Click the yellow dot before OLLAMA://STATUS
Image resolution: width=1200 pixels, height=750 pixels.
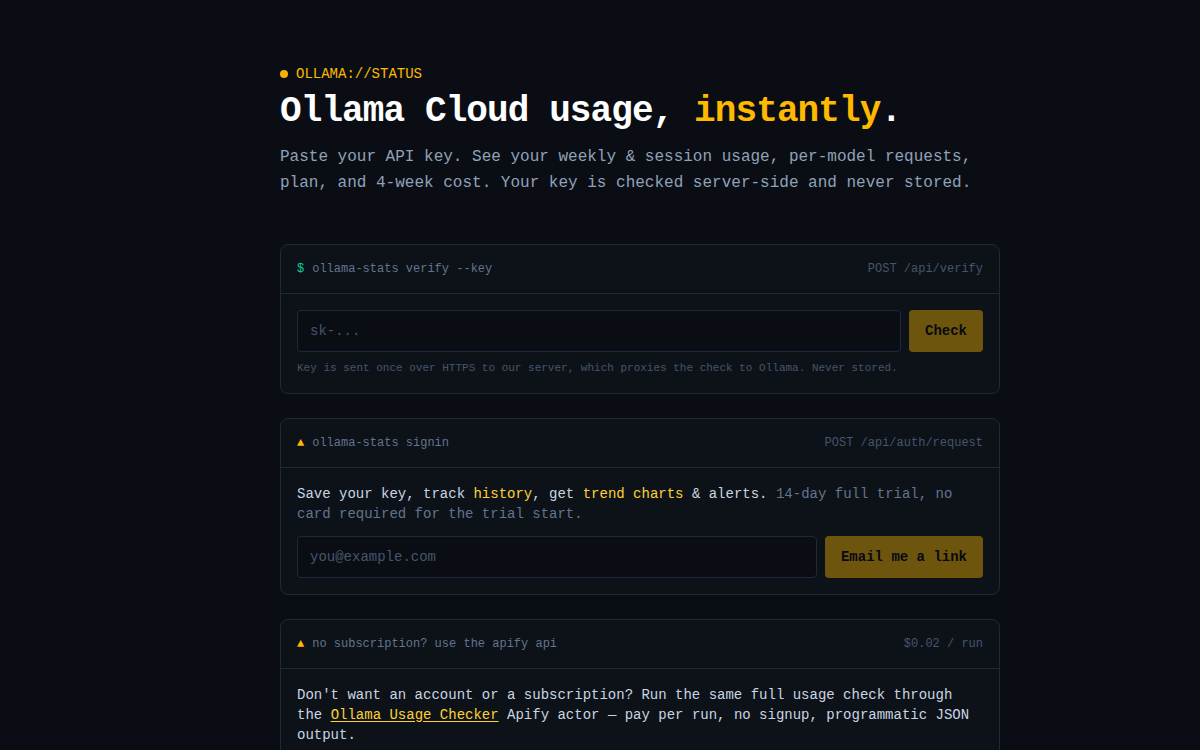pyautogui.click(x=284, y=74)
